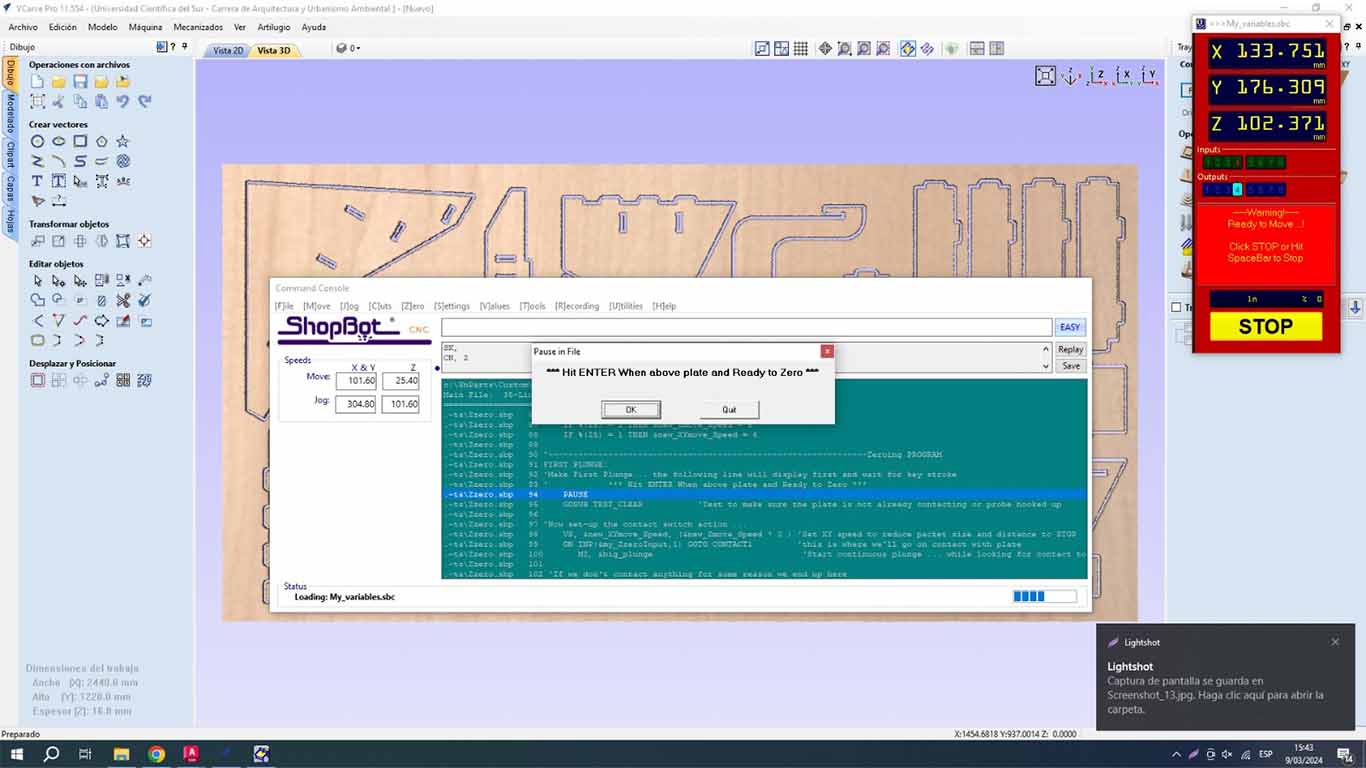Click the view along X axis icon
1366x768 pixels.
(1124, 76)
